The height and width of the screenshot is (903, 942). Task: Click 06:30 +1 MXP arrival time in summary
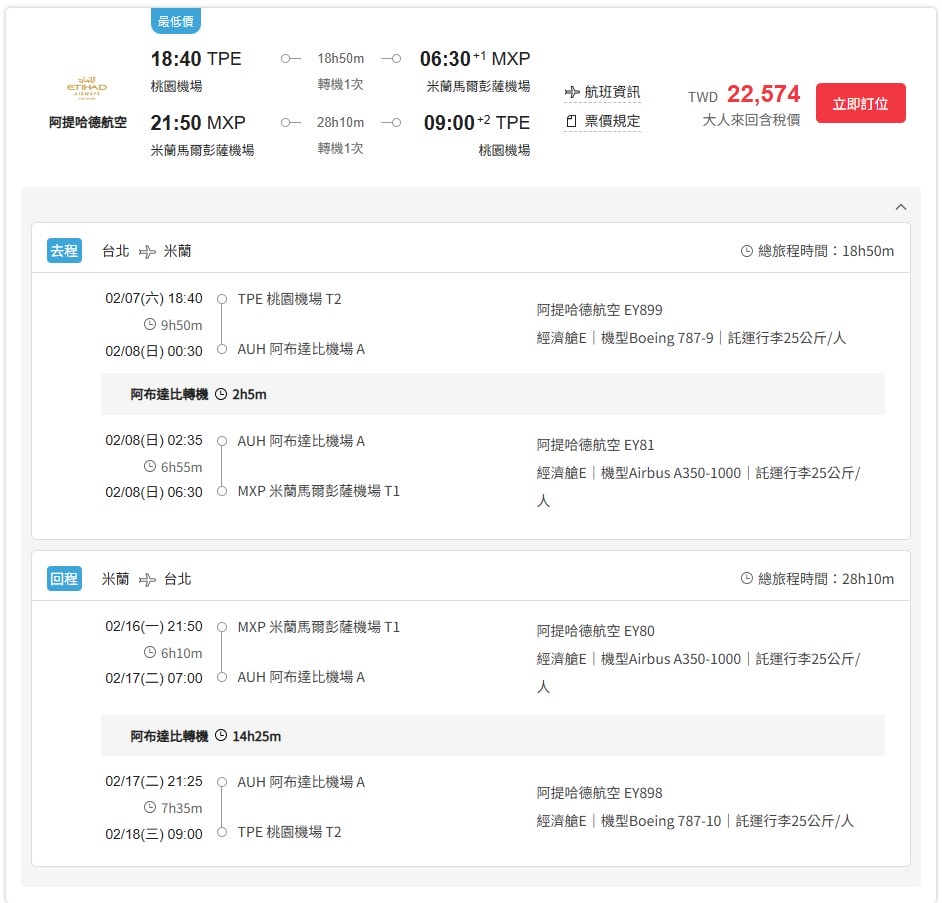(x=475, y=58)
